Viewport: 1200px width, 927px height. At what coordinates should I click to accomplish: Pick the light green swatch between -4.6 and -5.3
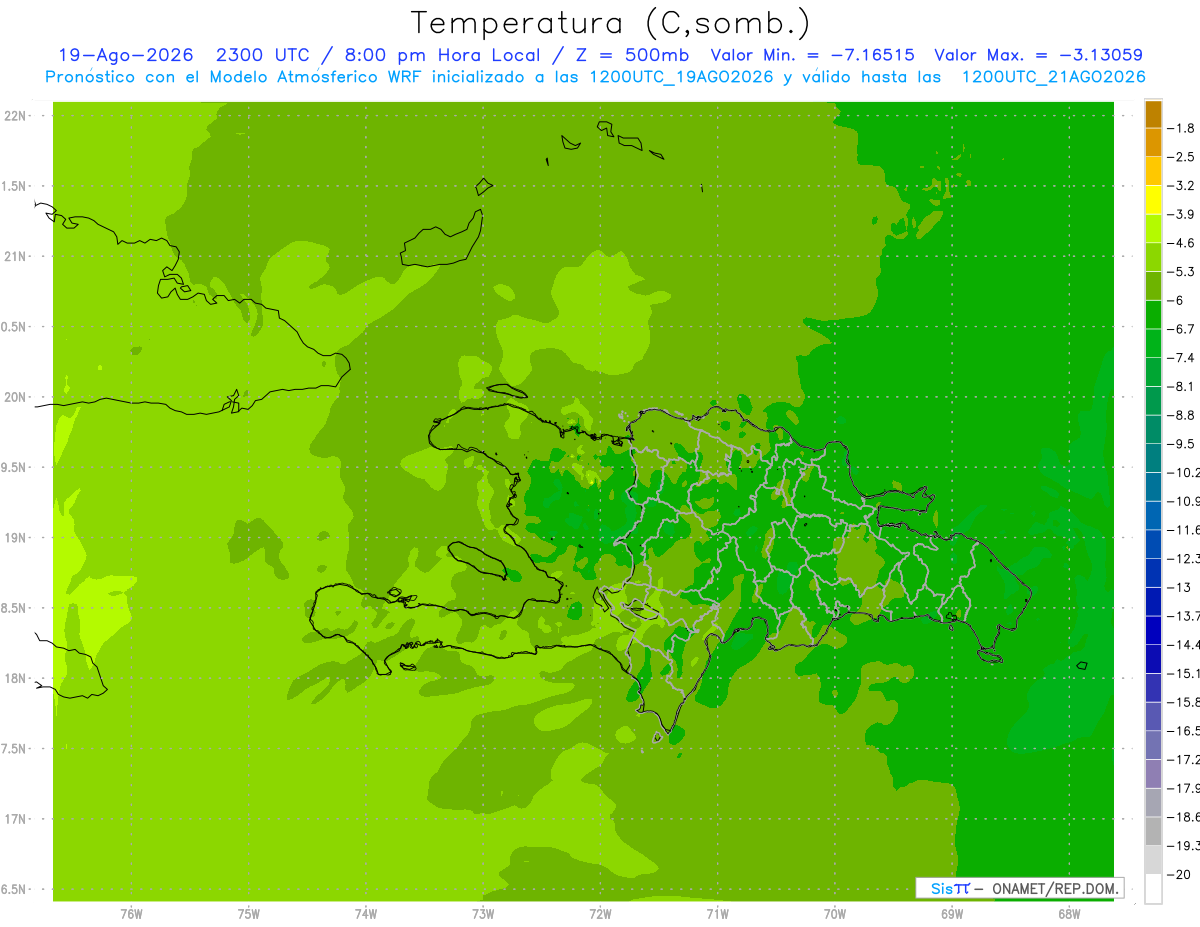(1153, 257)
